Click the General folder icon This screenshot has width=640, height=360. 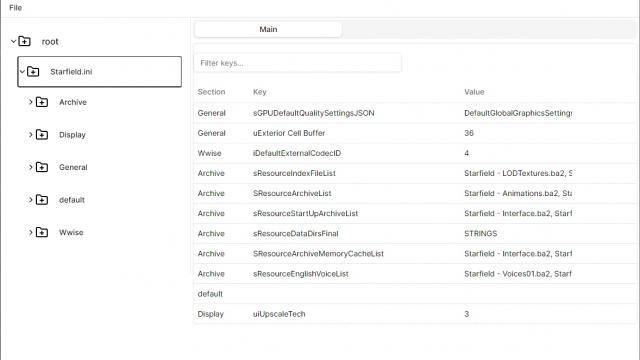click(x=42, y=167)
